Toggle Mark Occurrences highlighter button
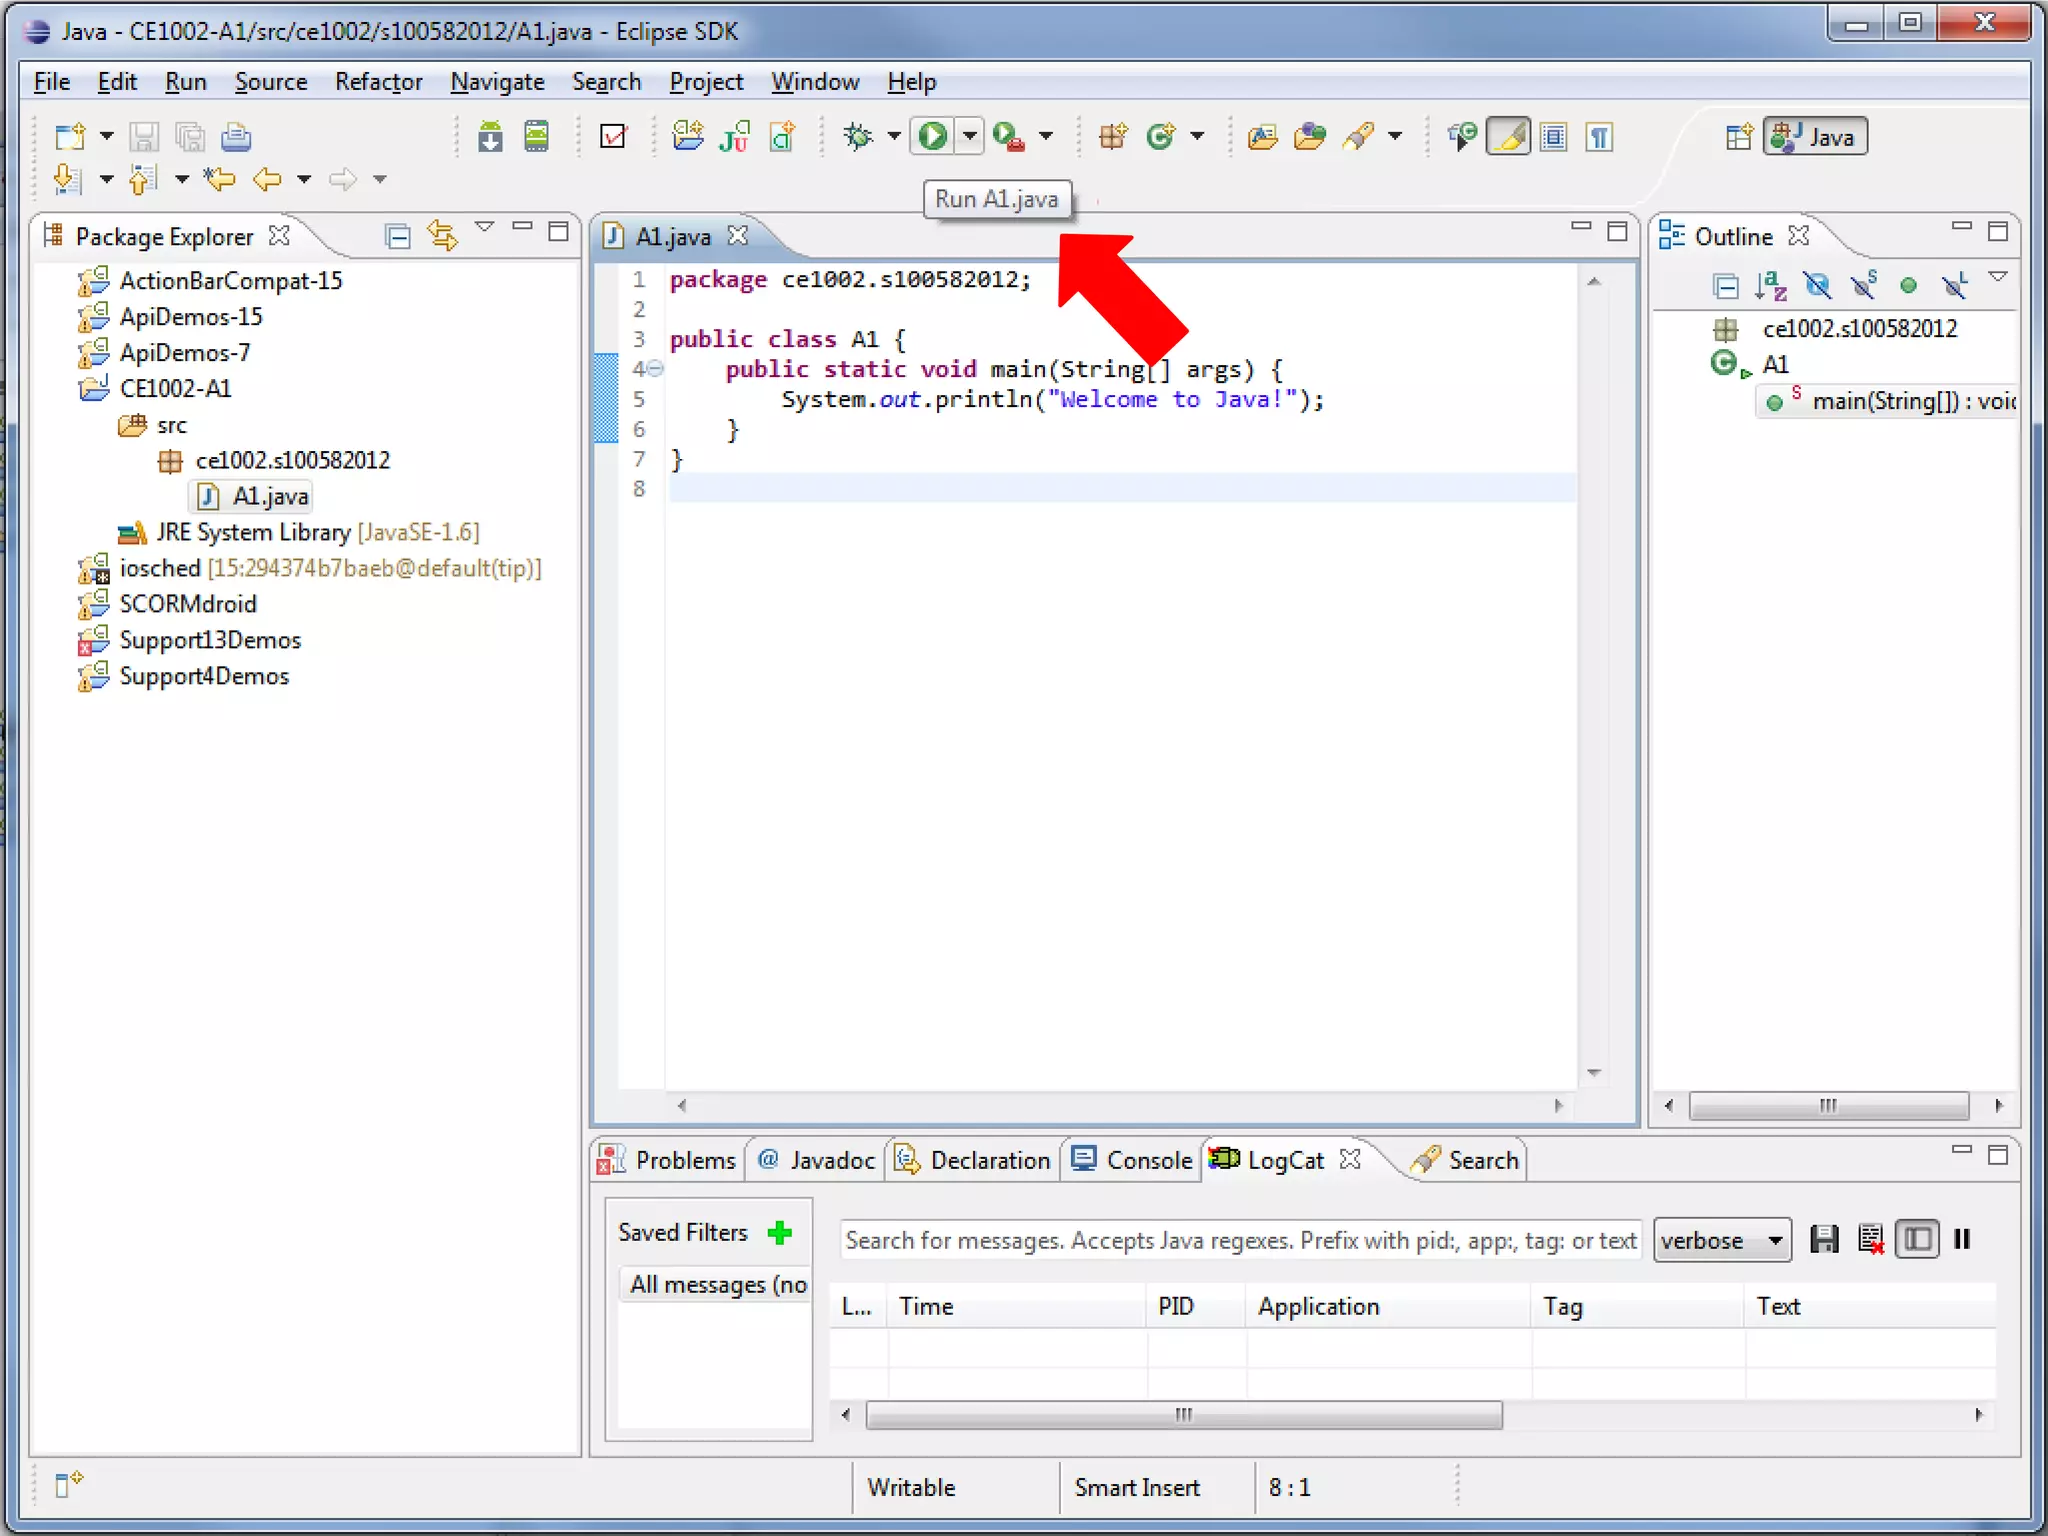Image resolution: width=2048 pixels, height=1536 pixels. (x=1508, y=136)
